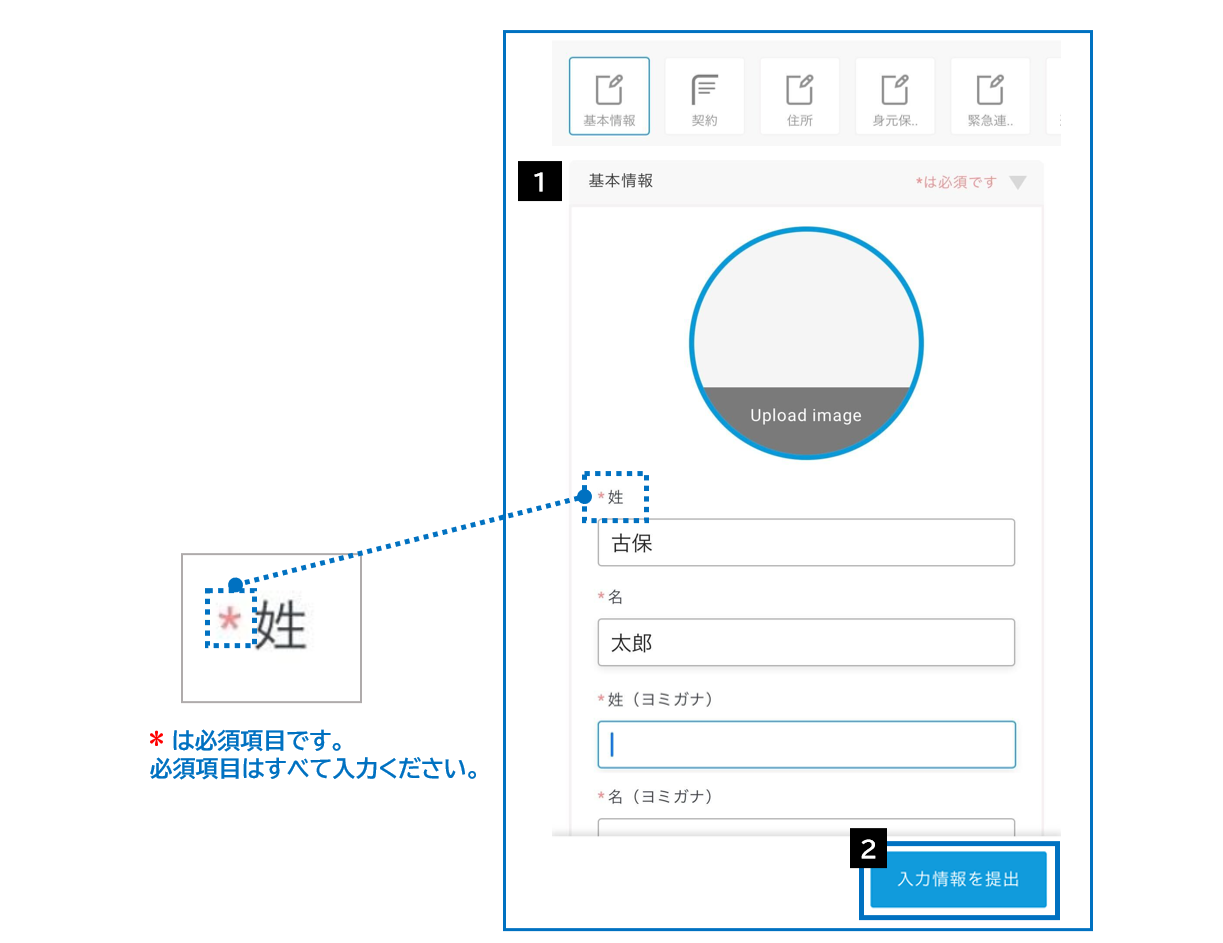Screen dimensions: 1223x943
Task: Click the 基本情報 section header title
Action: pyautogui.click(x=621, y=181)
